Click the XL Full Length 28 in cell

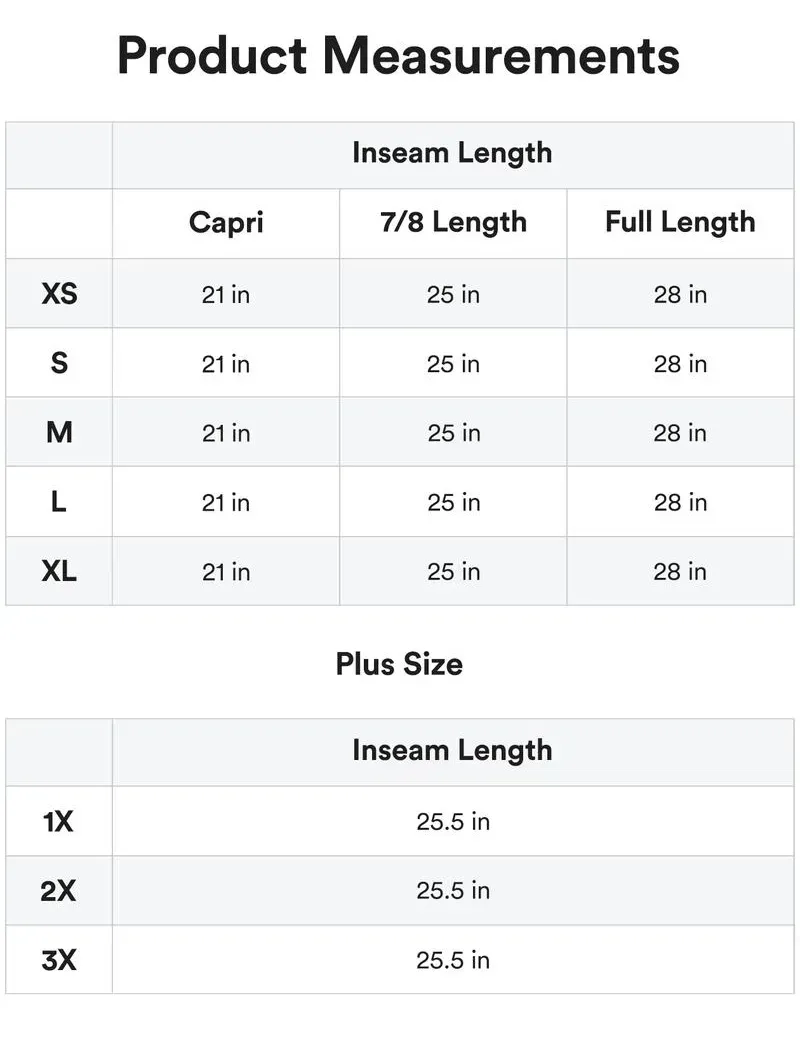point(680,572)
